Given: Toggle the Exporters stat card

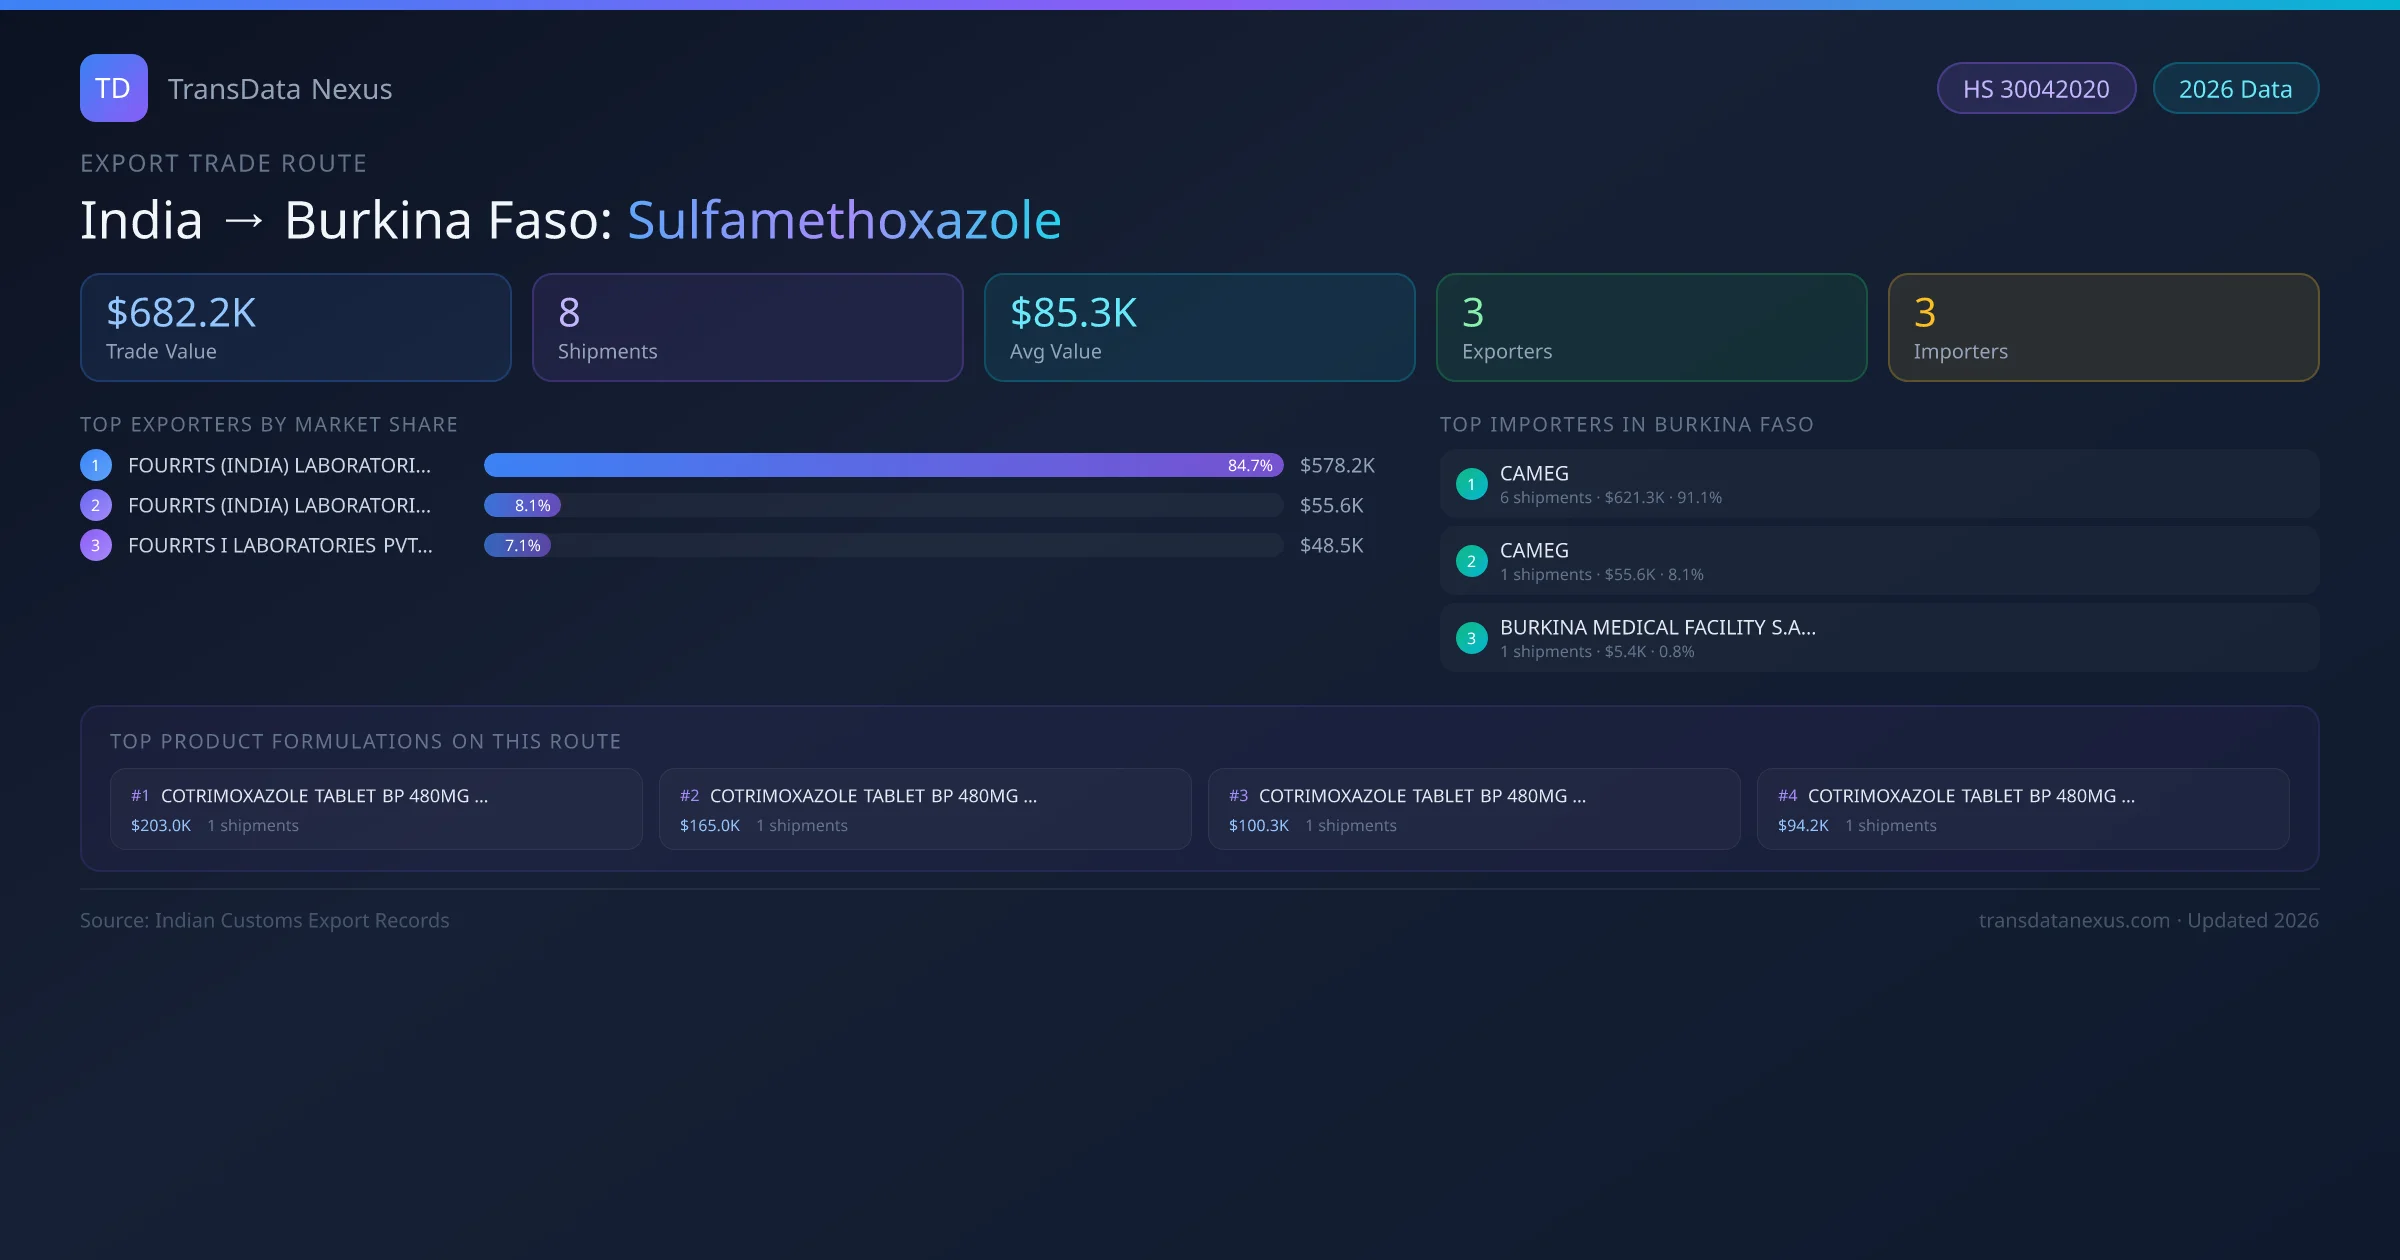Looking at the screenshot, I should point(1651,327).
